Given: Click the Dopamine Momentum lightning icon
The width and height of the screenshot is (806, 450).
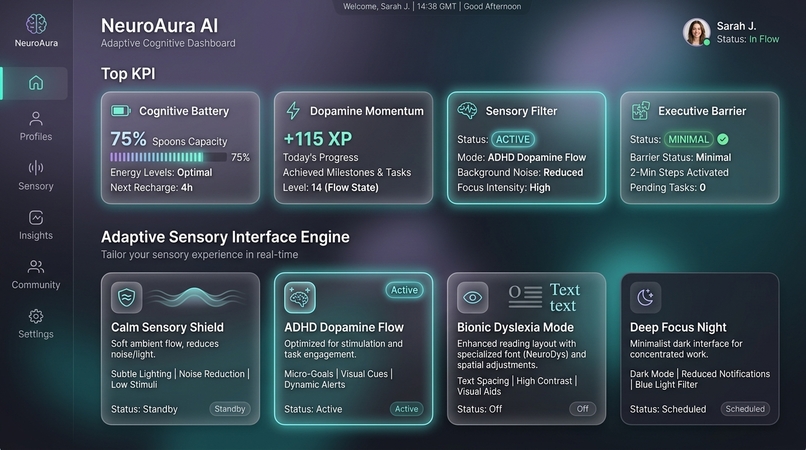Looking at the screenshot, I should tap(293, 111).
